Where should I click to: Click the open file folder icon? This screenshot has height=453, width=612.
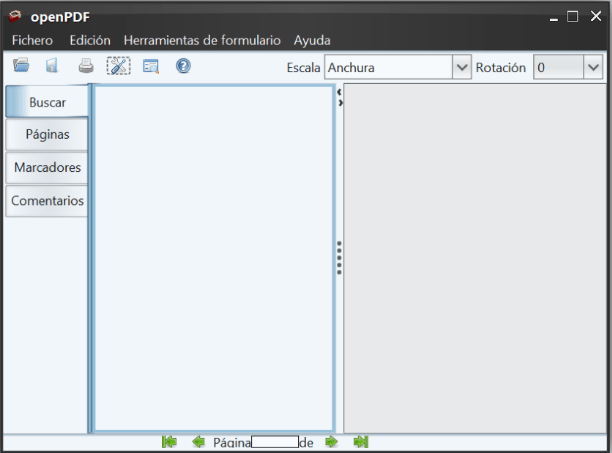21,67
